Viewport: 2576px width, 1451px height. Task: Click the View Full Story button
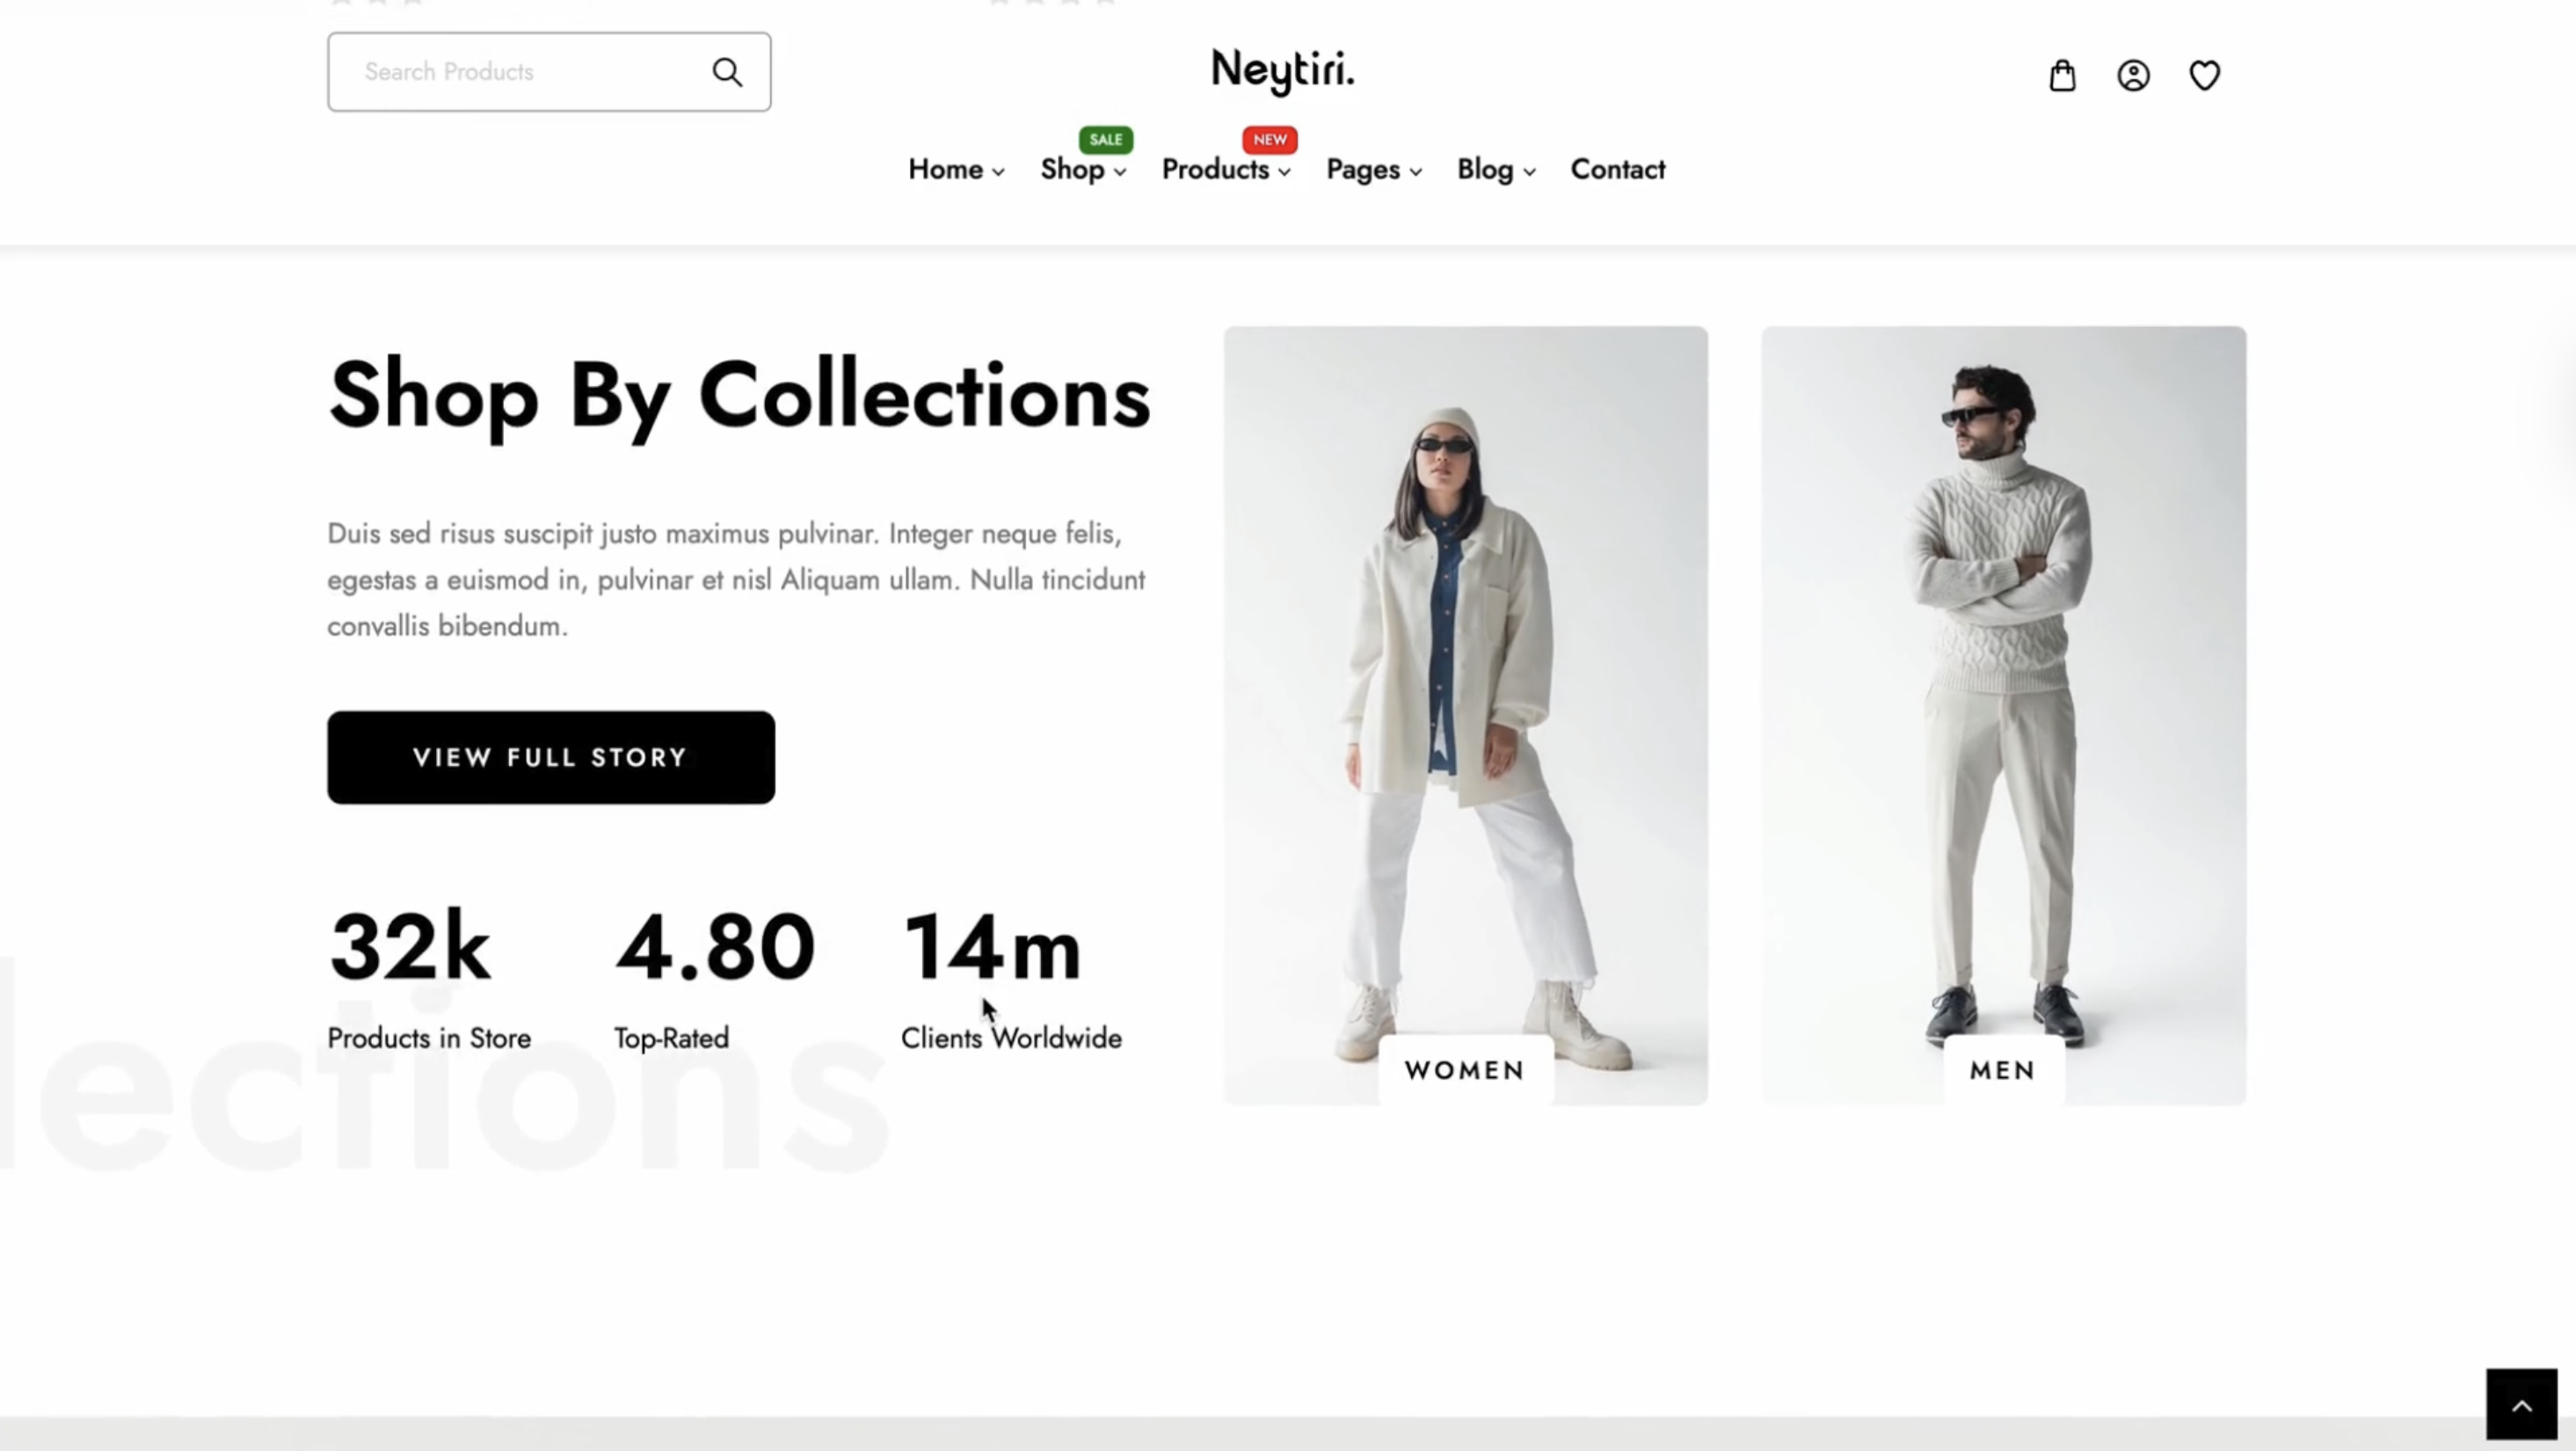(551, 757)
